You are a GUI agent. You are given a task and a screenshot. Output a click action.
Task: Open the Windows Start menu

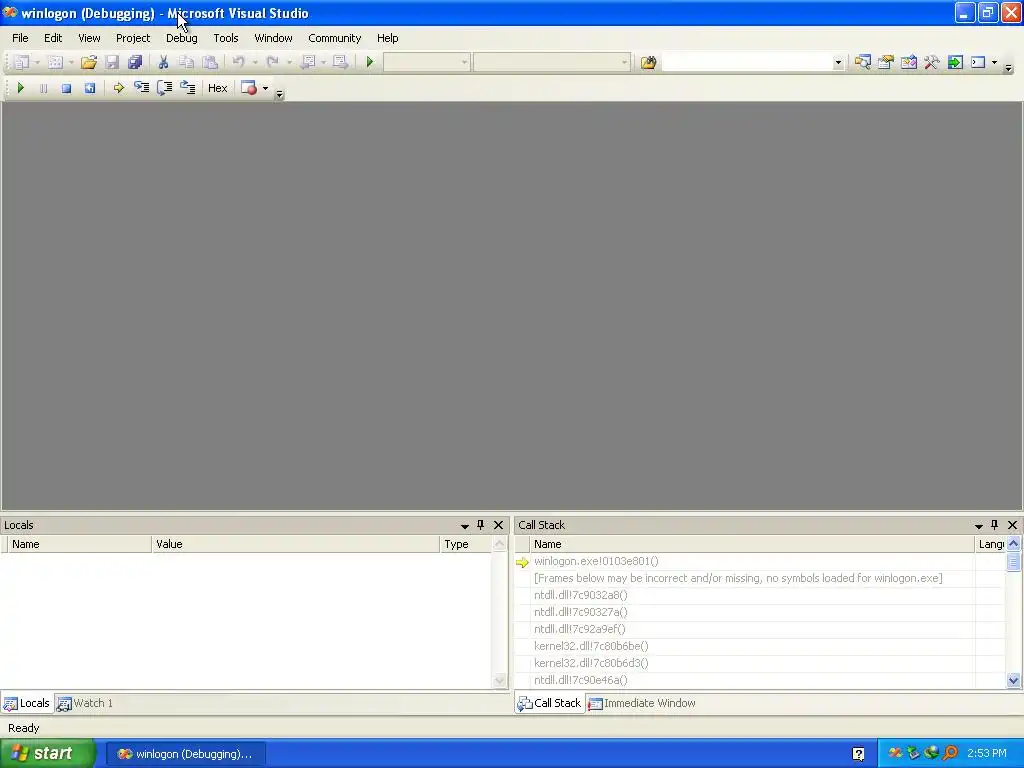click(x=48, y=754)
